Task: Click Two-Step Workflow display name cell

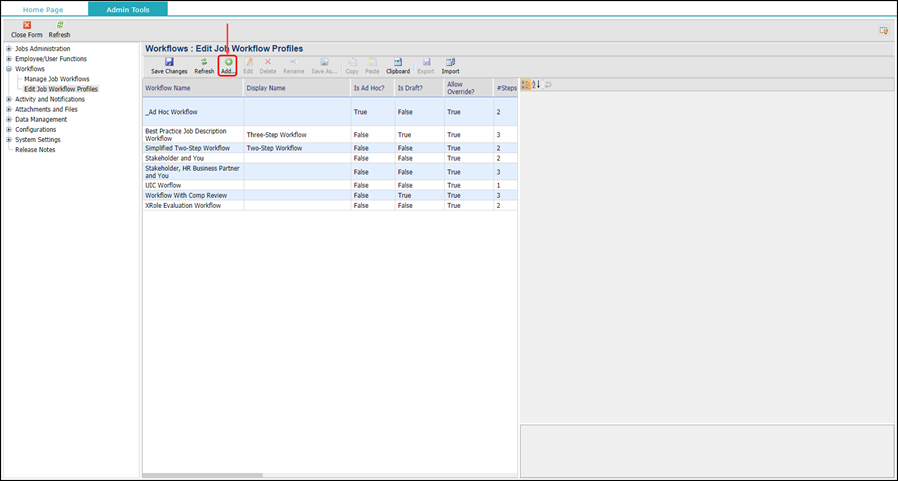Action: [x=297, y=148]
